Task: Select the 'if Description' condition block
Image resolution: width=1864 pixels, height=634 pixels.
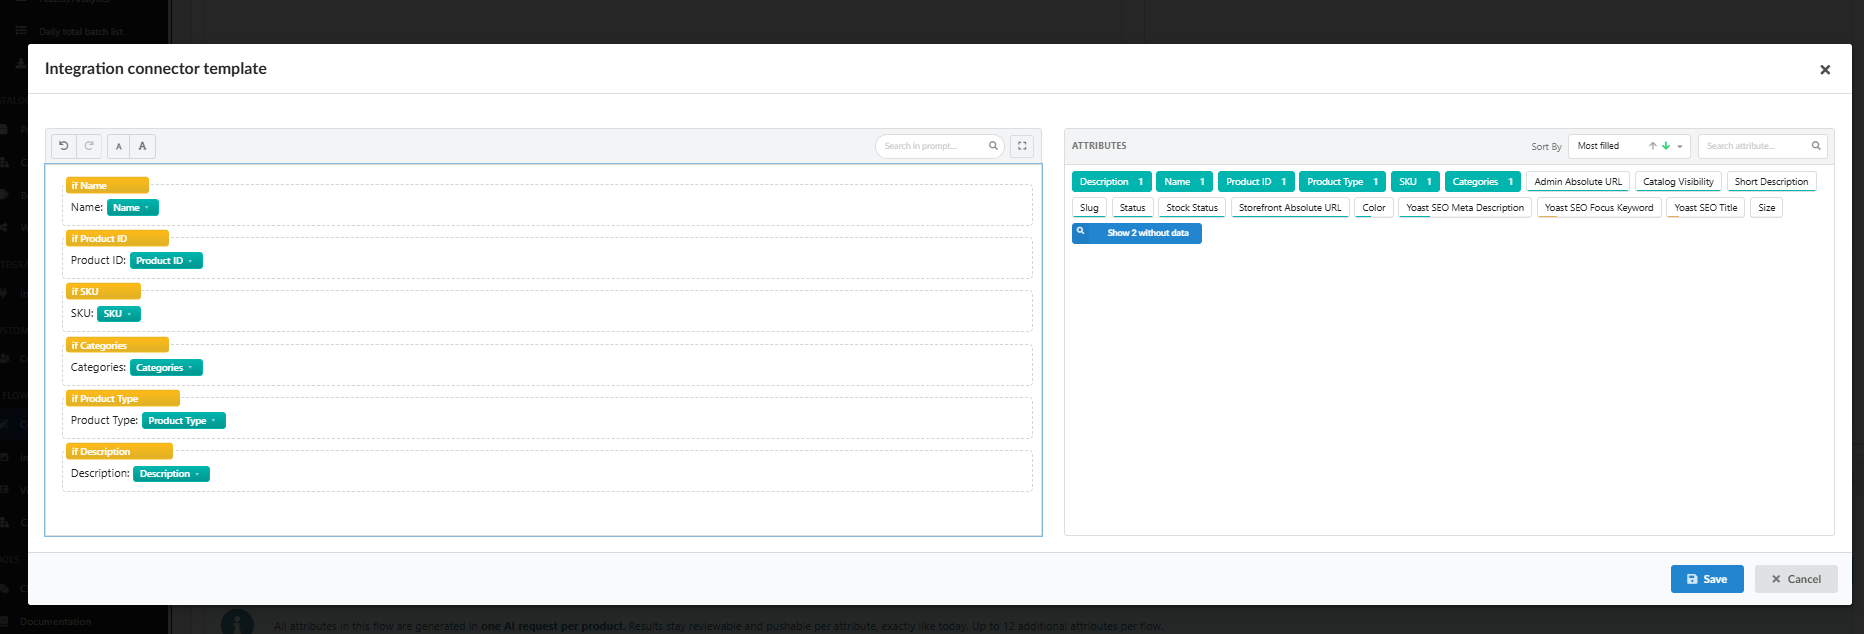Action: [119, 451]
